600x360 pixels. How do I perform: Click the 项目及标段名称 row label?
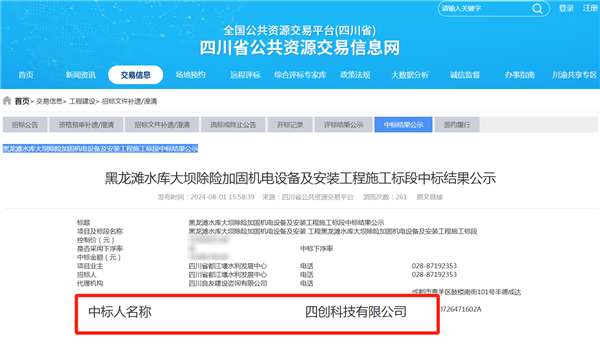coord(100,231)
